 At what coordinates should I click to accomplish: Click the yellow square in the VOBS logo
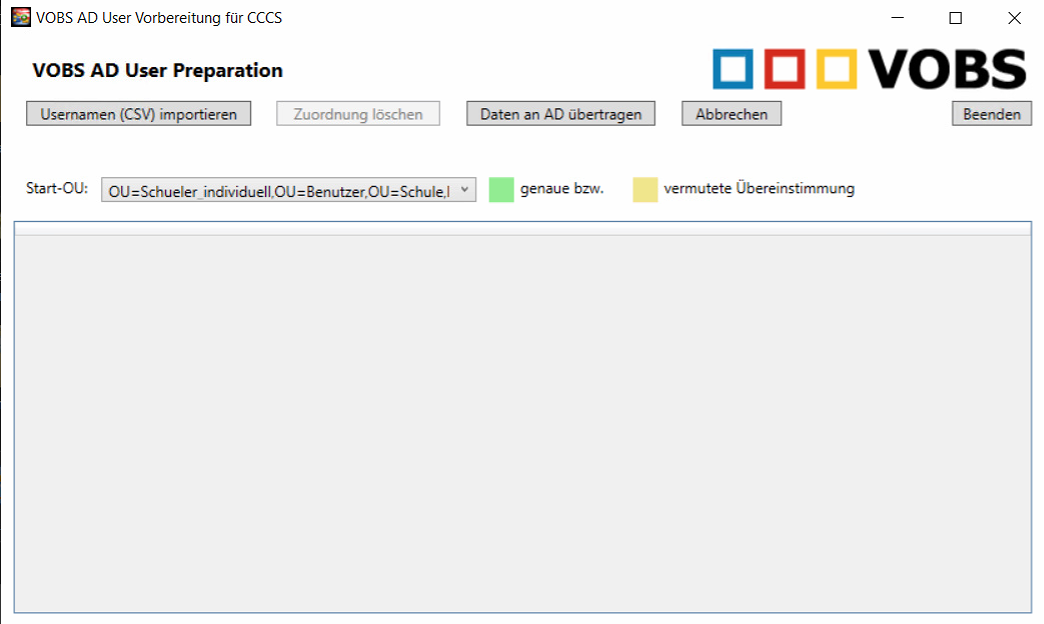click(837, 70)
